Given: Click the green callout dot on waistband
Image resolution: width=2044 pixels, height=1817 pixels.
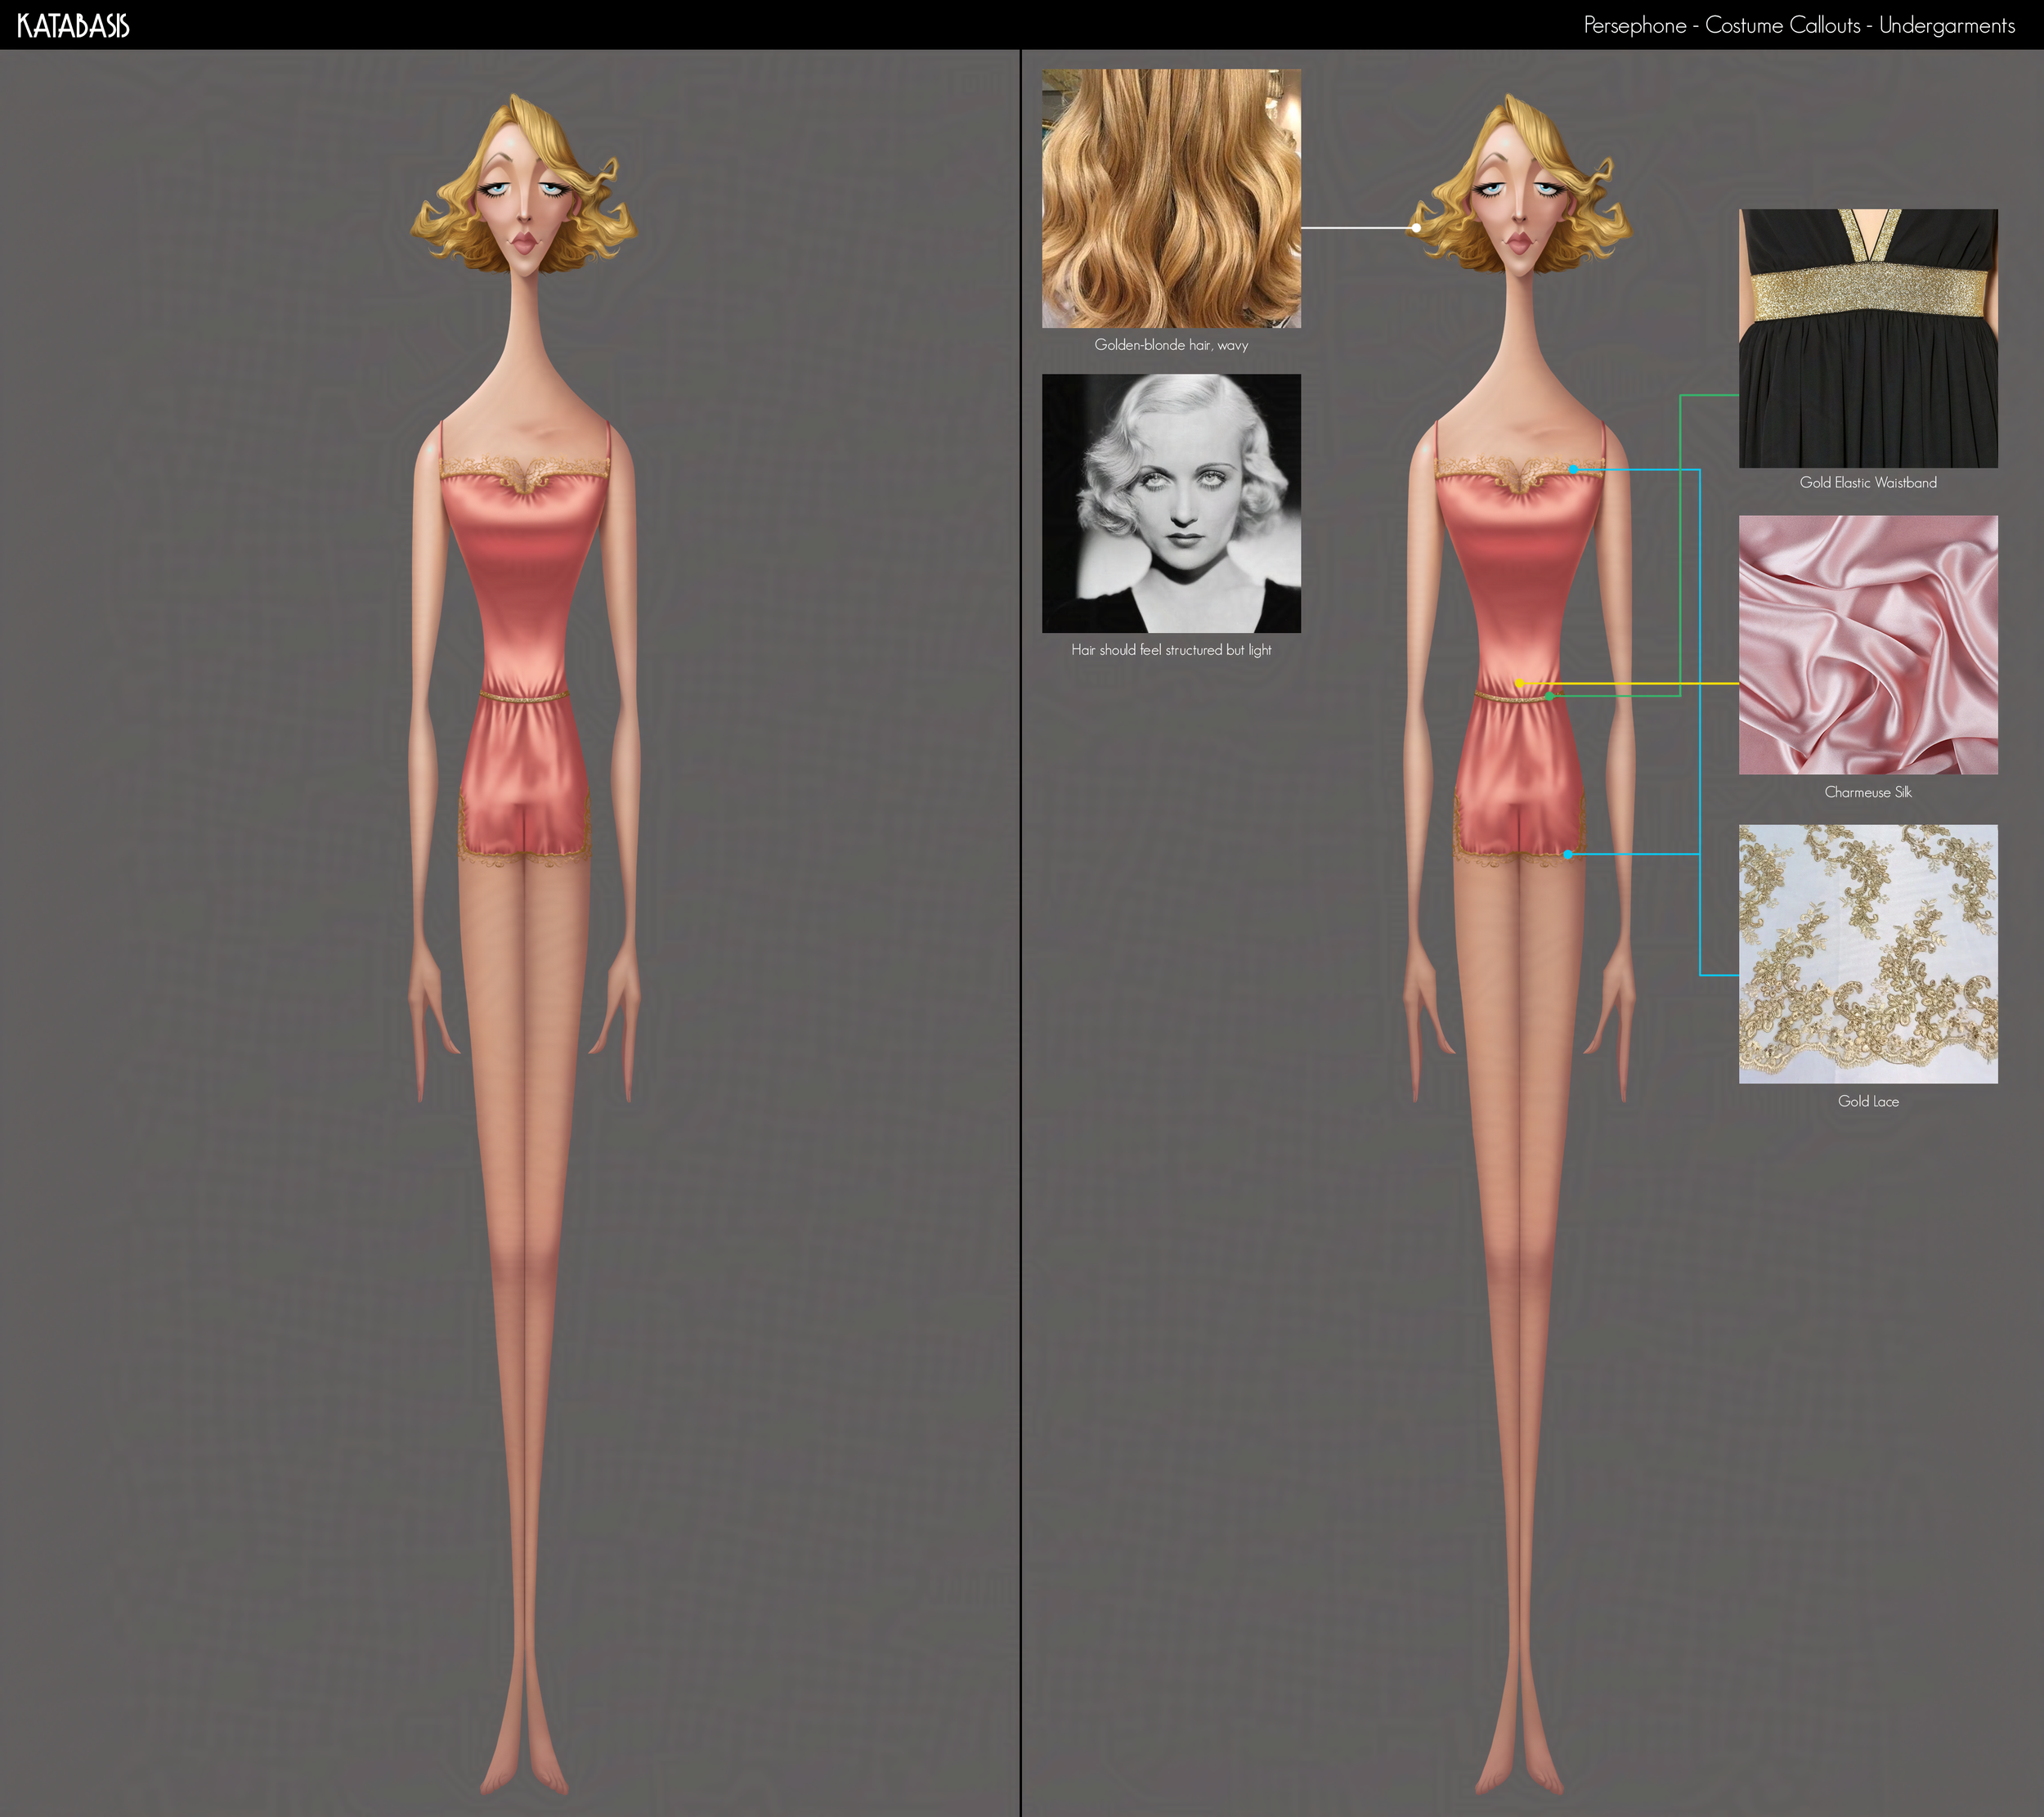Looking at the screenshot, I should [x=1549, y=696].
